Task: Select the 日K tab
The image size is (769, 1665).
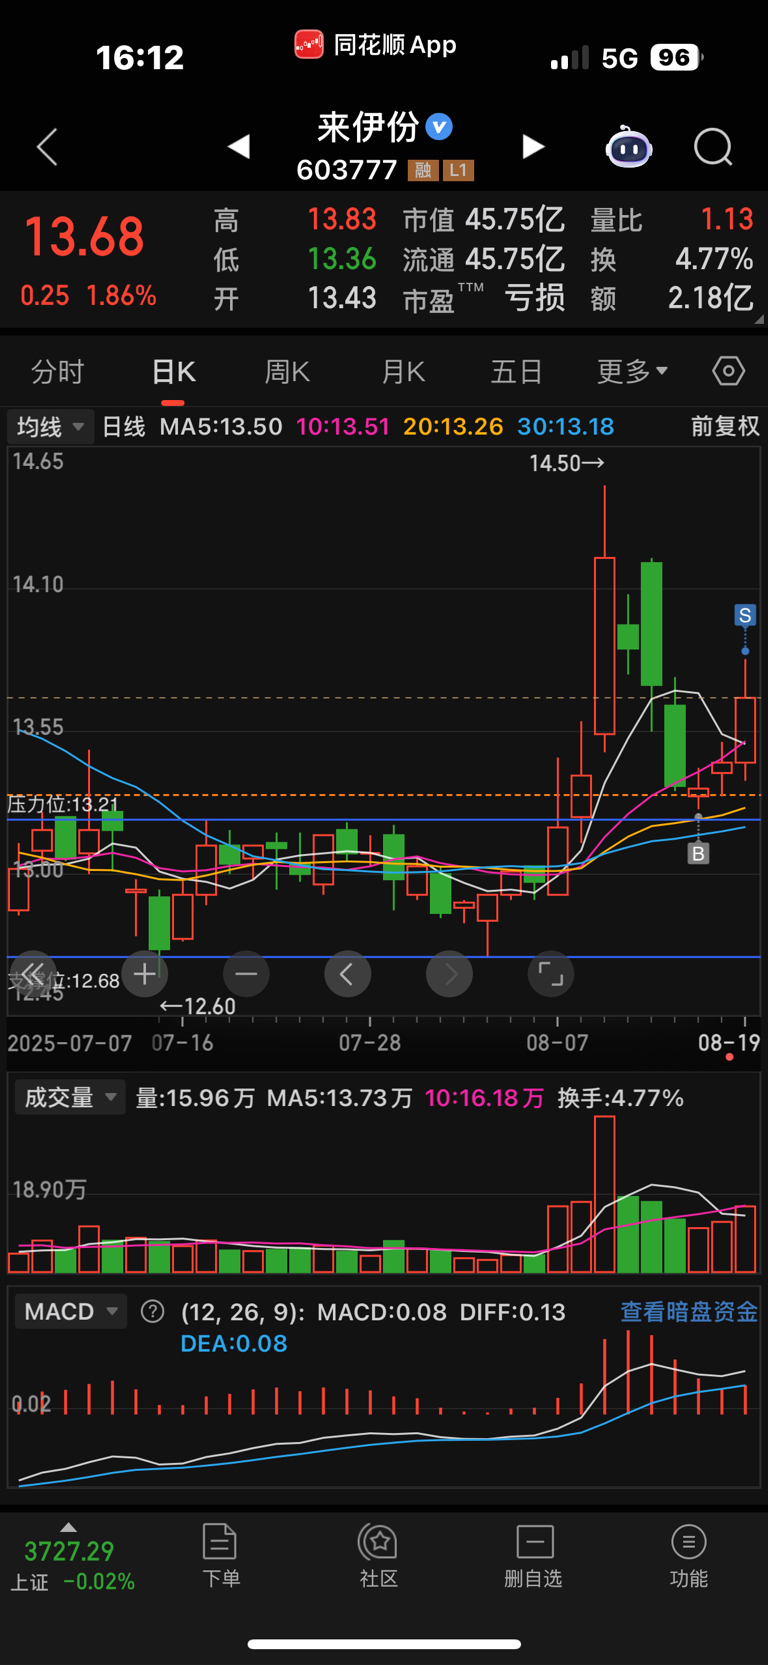Action: click(x=173, y=372)
